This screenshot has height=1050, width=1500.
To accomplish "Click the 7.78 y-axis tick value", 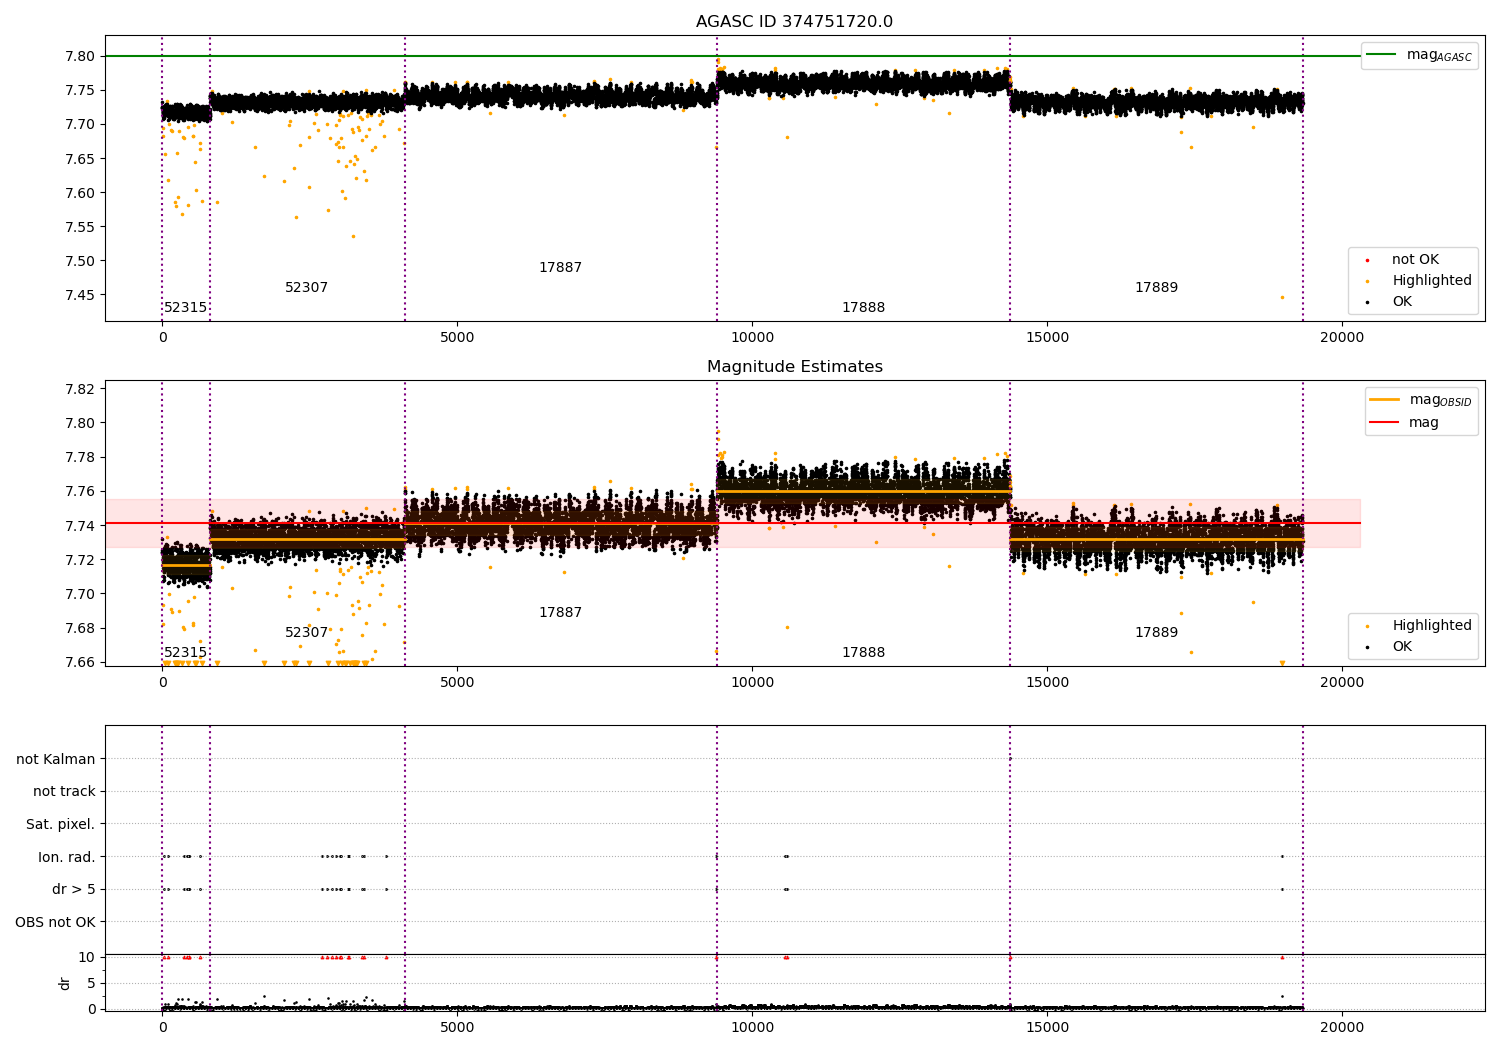I will tap(80, 457).
